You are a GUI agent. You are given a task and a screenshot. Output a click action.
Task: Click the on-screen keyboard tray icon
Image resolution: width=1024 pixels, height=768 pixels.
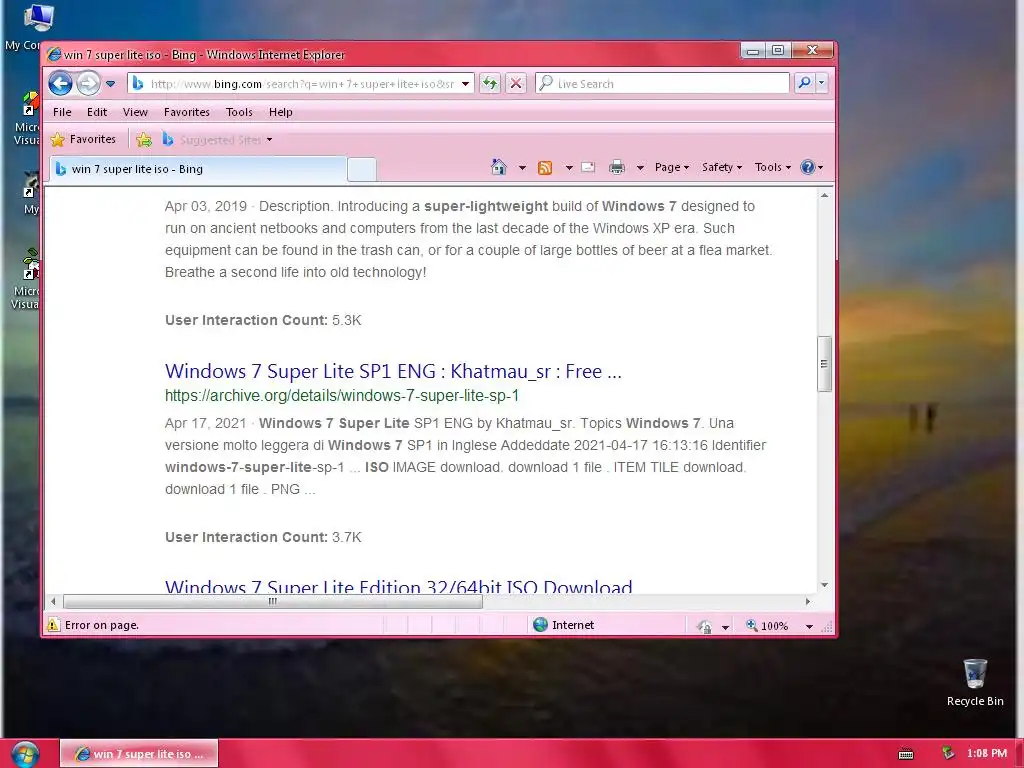[x=906, y=754]
